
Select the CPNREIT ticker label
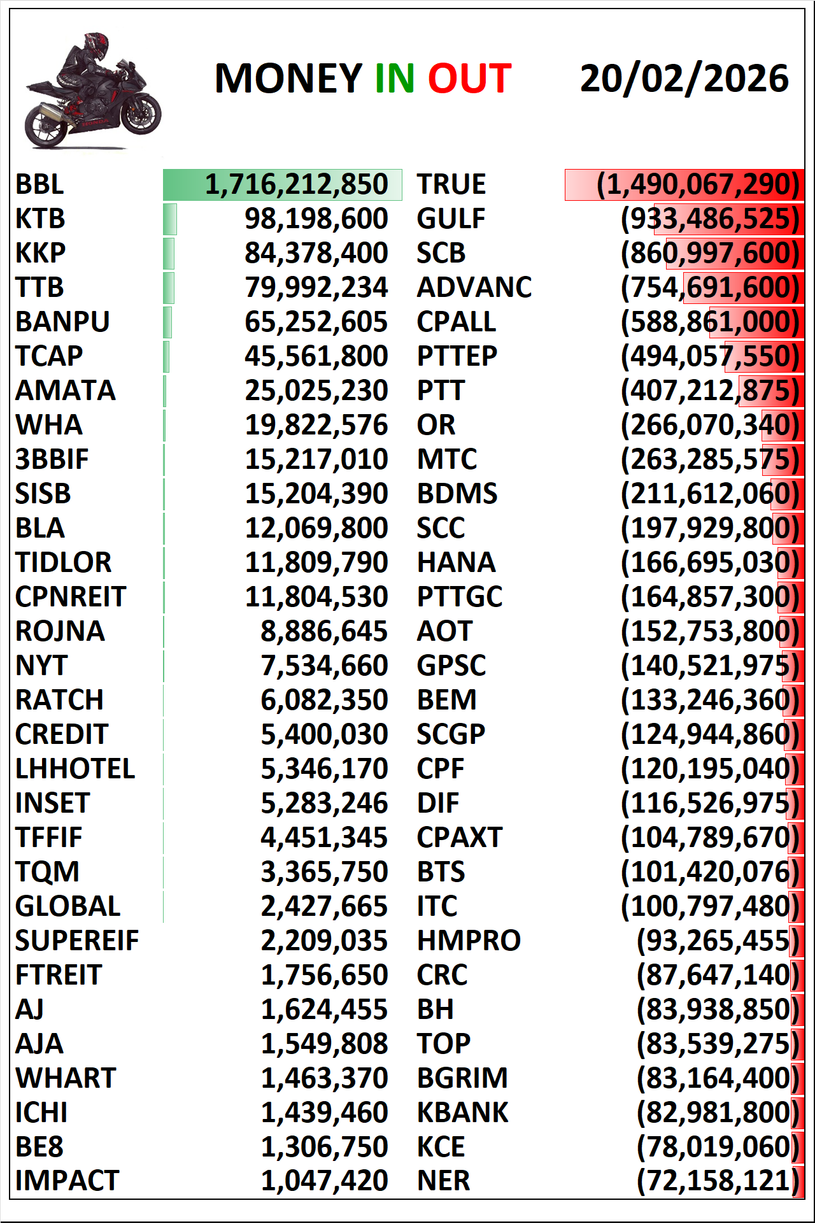tap(70, 597)
